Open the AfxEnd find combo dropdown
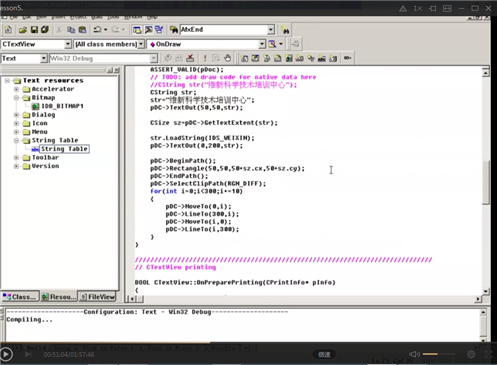The width and height of the screenshot is (497, 365). tap(271, 30)
